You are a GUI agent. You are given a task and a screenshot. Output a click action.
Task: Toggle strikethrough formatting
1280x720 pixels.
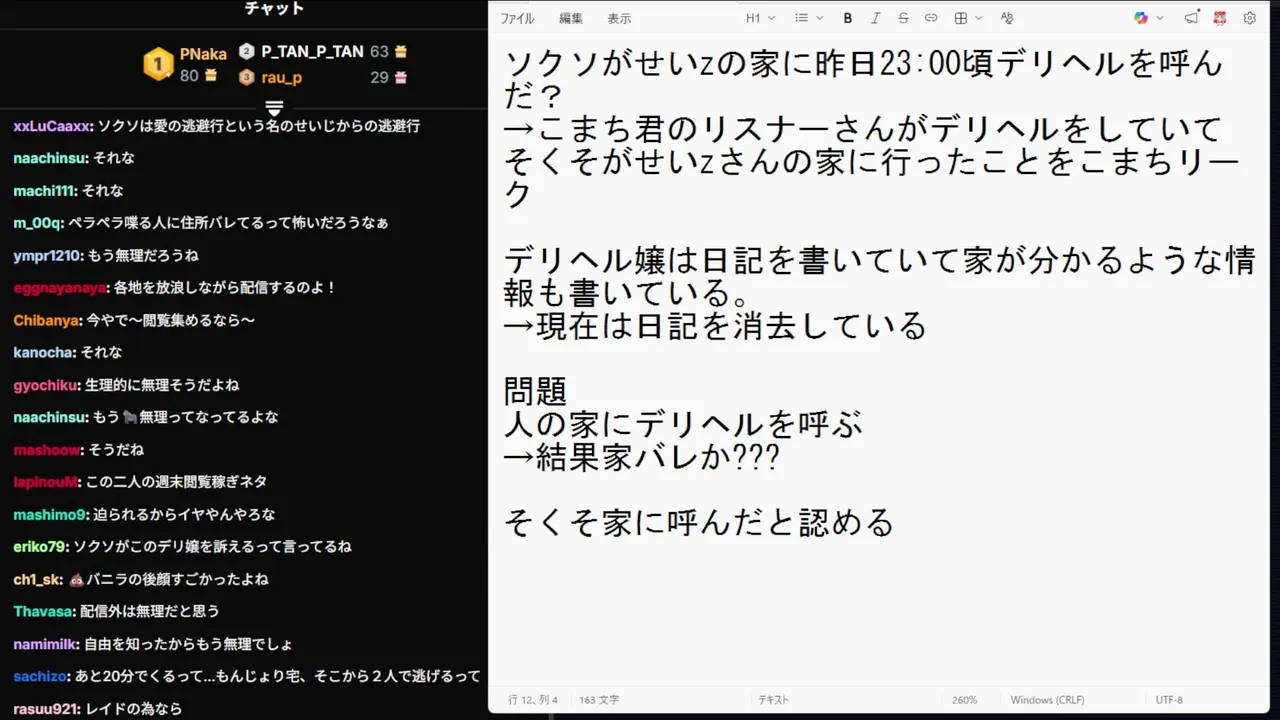click(x=903, y=18)
